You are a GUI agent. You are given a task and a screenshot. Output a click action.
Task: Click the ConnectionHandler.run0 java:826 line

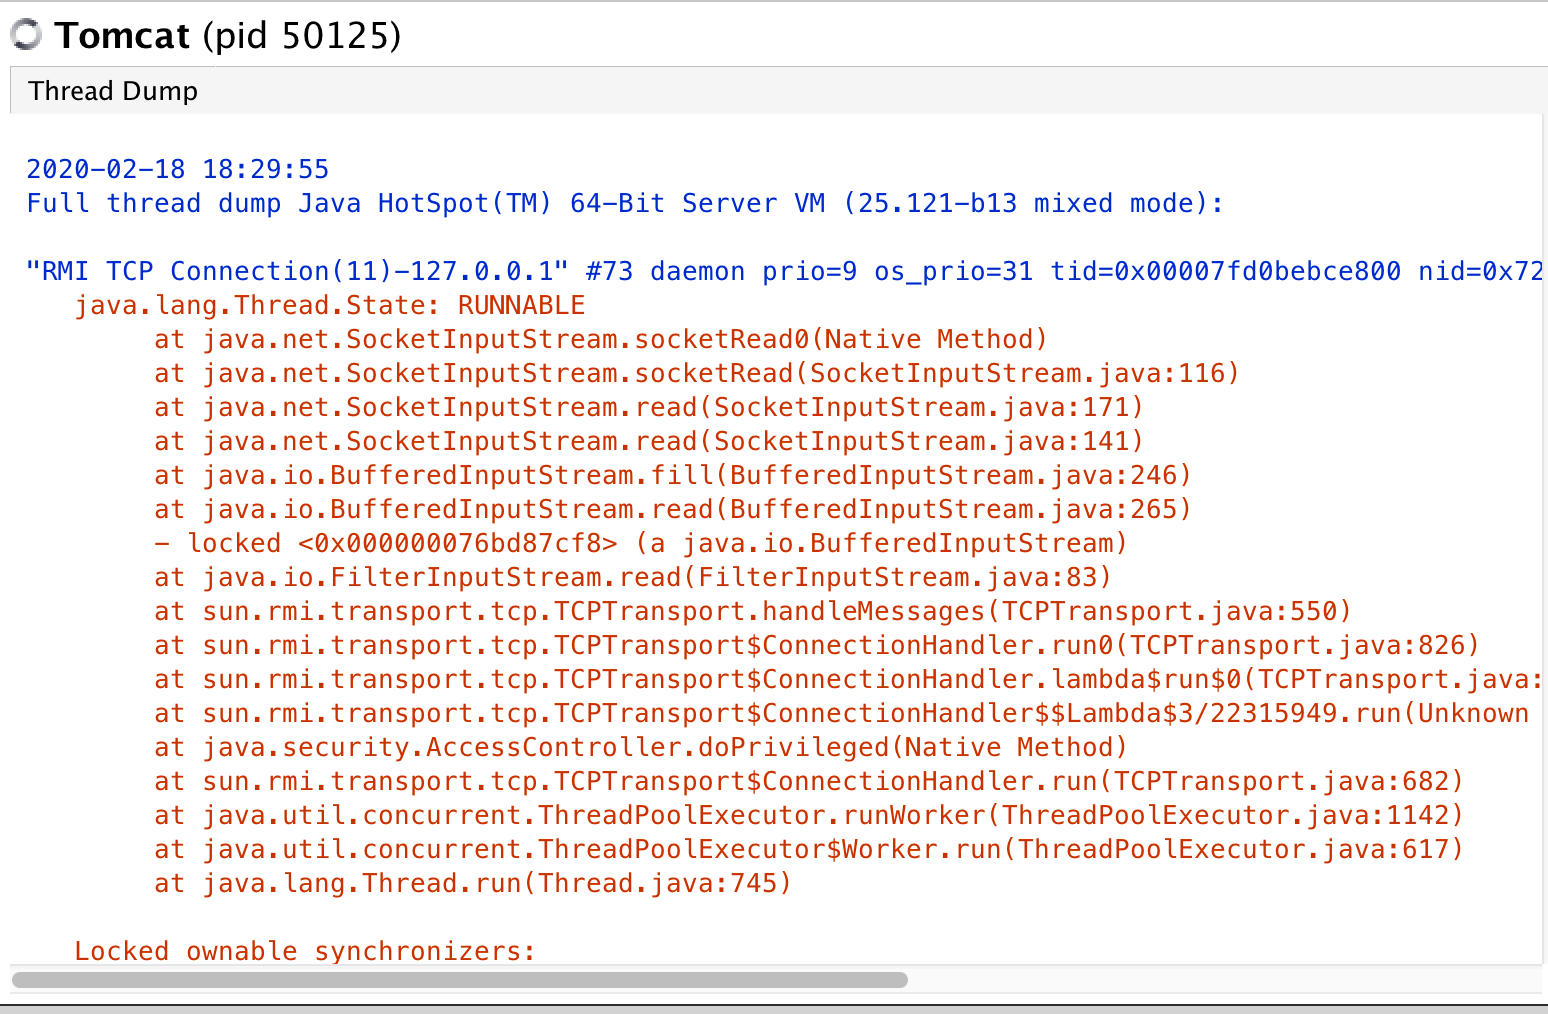coord(817,645)
